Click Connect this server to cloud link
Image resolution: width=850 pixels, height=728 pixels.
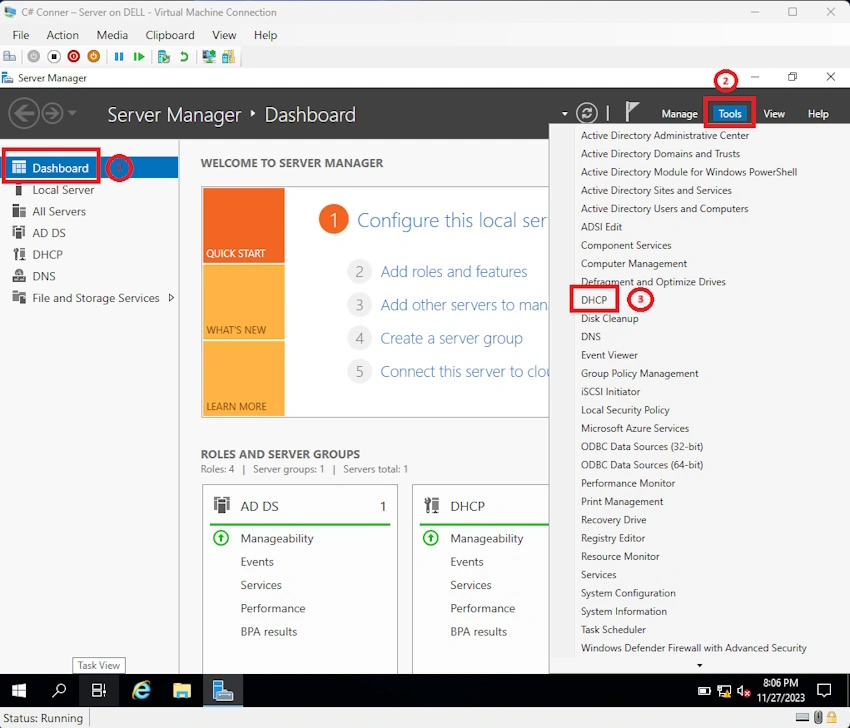point(464,371)
